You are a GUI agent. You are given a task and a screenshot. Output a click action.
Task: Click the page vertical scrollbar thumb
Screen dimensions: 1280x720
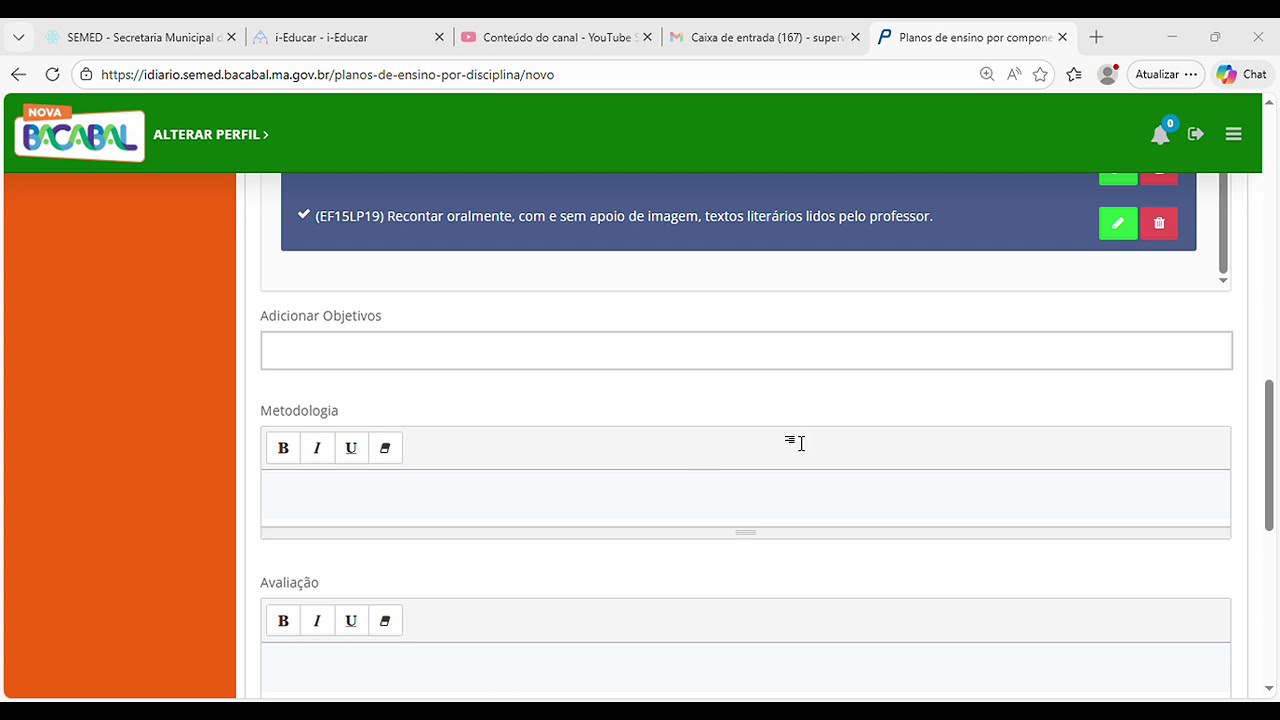[x=1270, y=455]
